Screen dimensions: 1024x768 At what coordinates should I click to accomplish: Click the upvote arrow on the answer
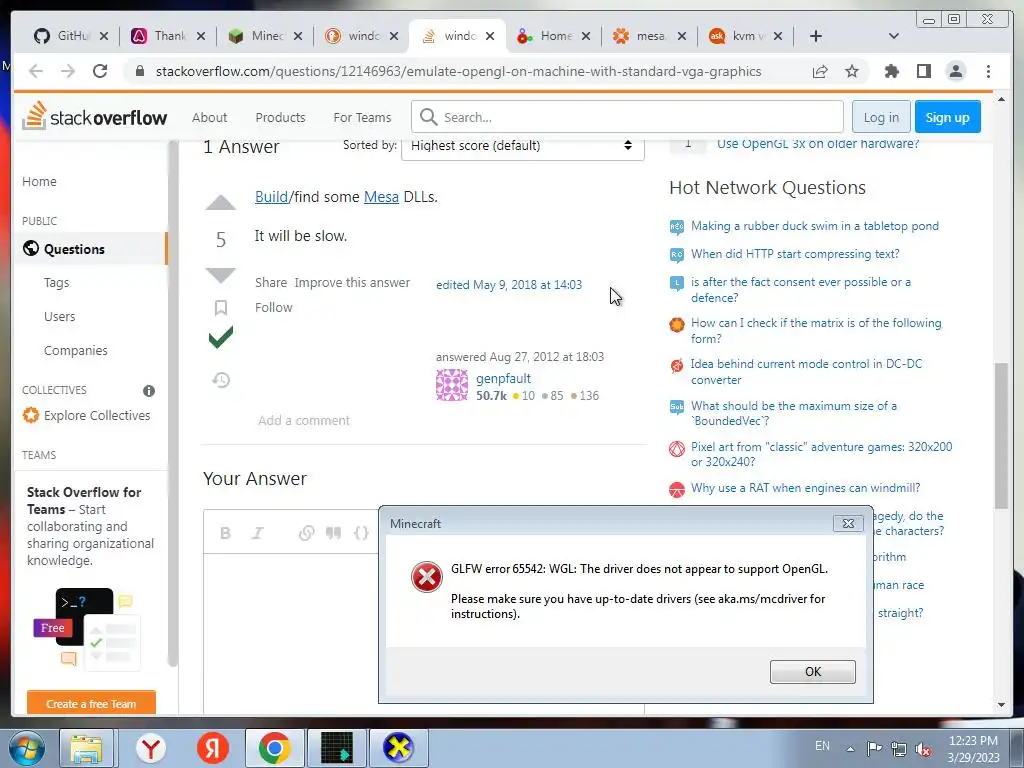point(221,202)
